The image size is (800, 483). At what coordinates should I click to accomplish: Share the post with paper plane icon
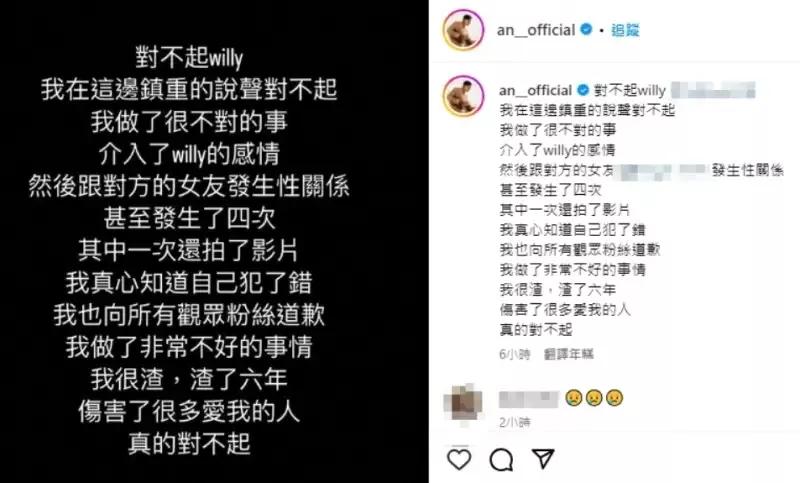click(x=543, y=459)
